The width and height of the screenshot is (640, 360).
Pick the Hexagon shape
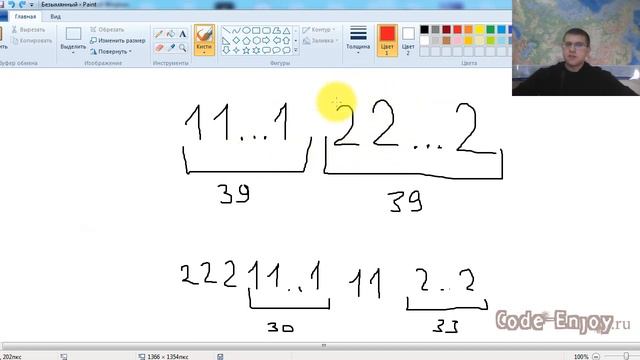[x=256, y=40]
